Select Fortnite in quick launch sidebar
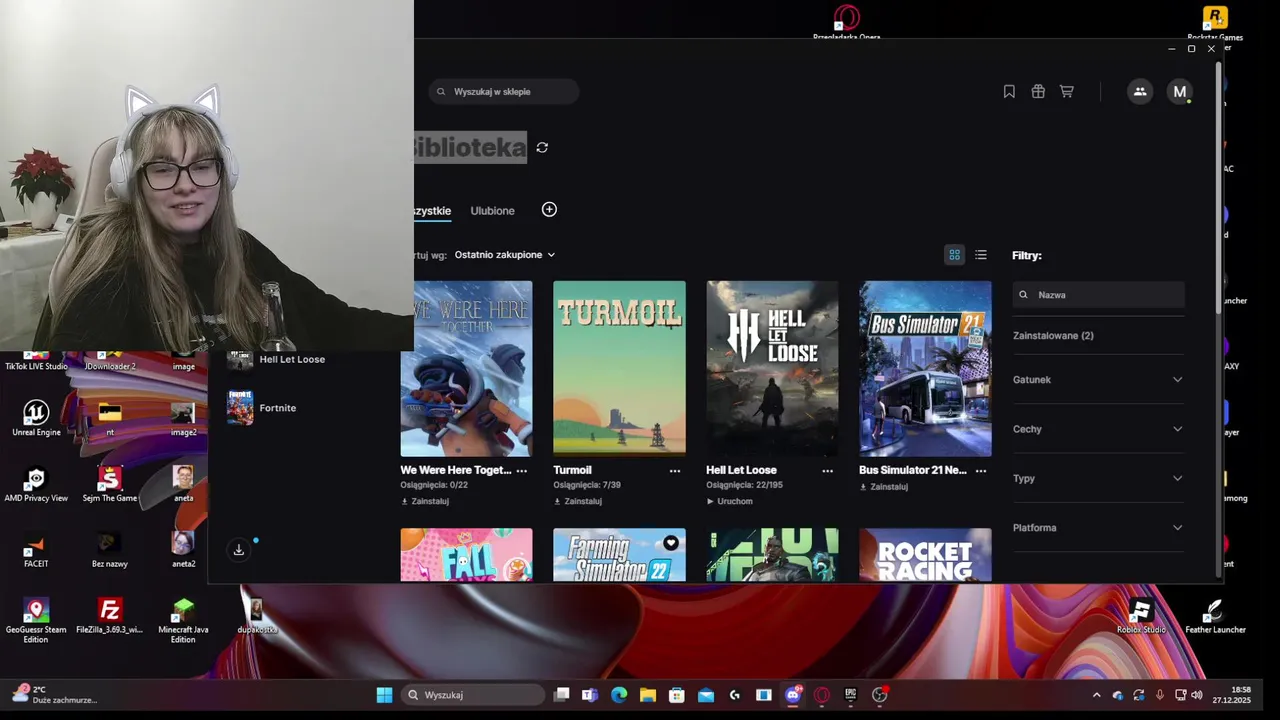 click(x=262, y=408)
